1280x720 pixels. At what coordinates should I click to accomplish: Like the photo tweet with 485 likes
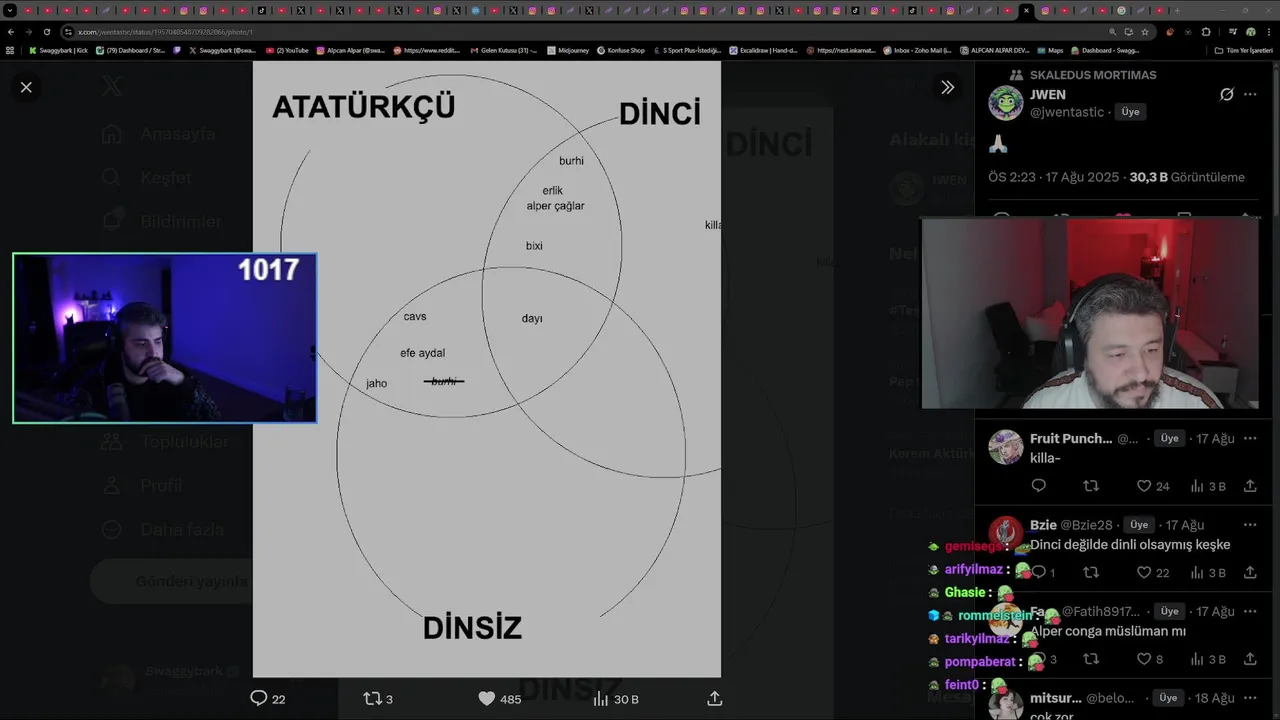pyautogui.click(x=499, y=698)
